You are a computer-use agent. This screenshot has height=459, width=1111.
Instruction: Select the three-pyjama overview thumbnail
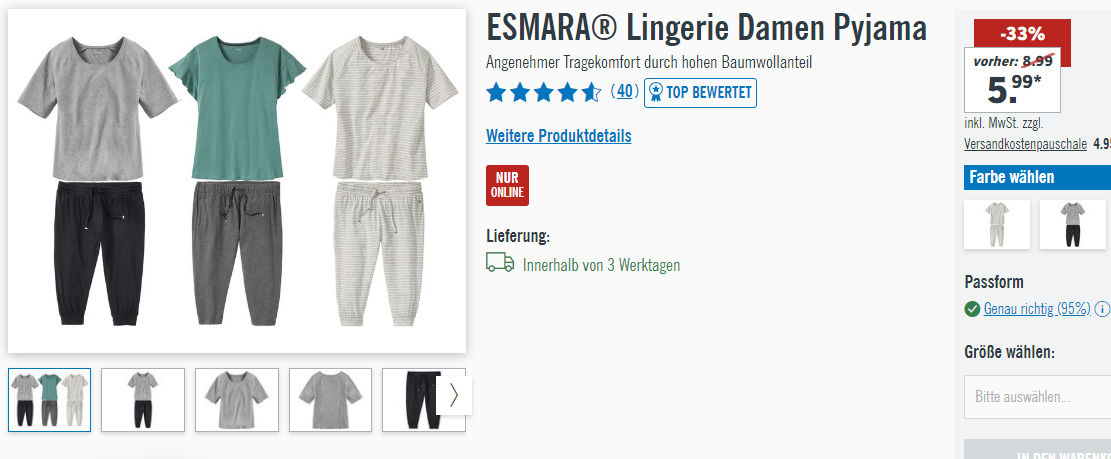(x=50, y=400)
